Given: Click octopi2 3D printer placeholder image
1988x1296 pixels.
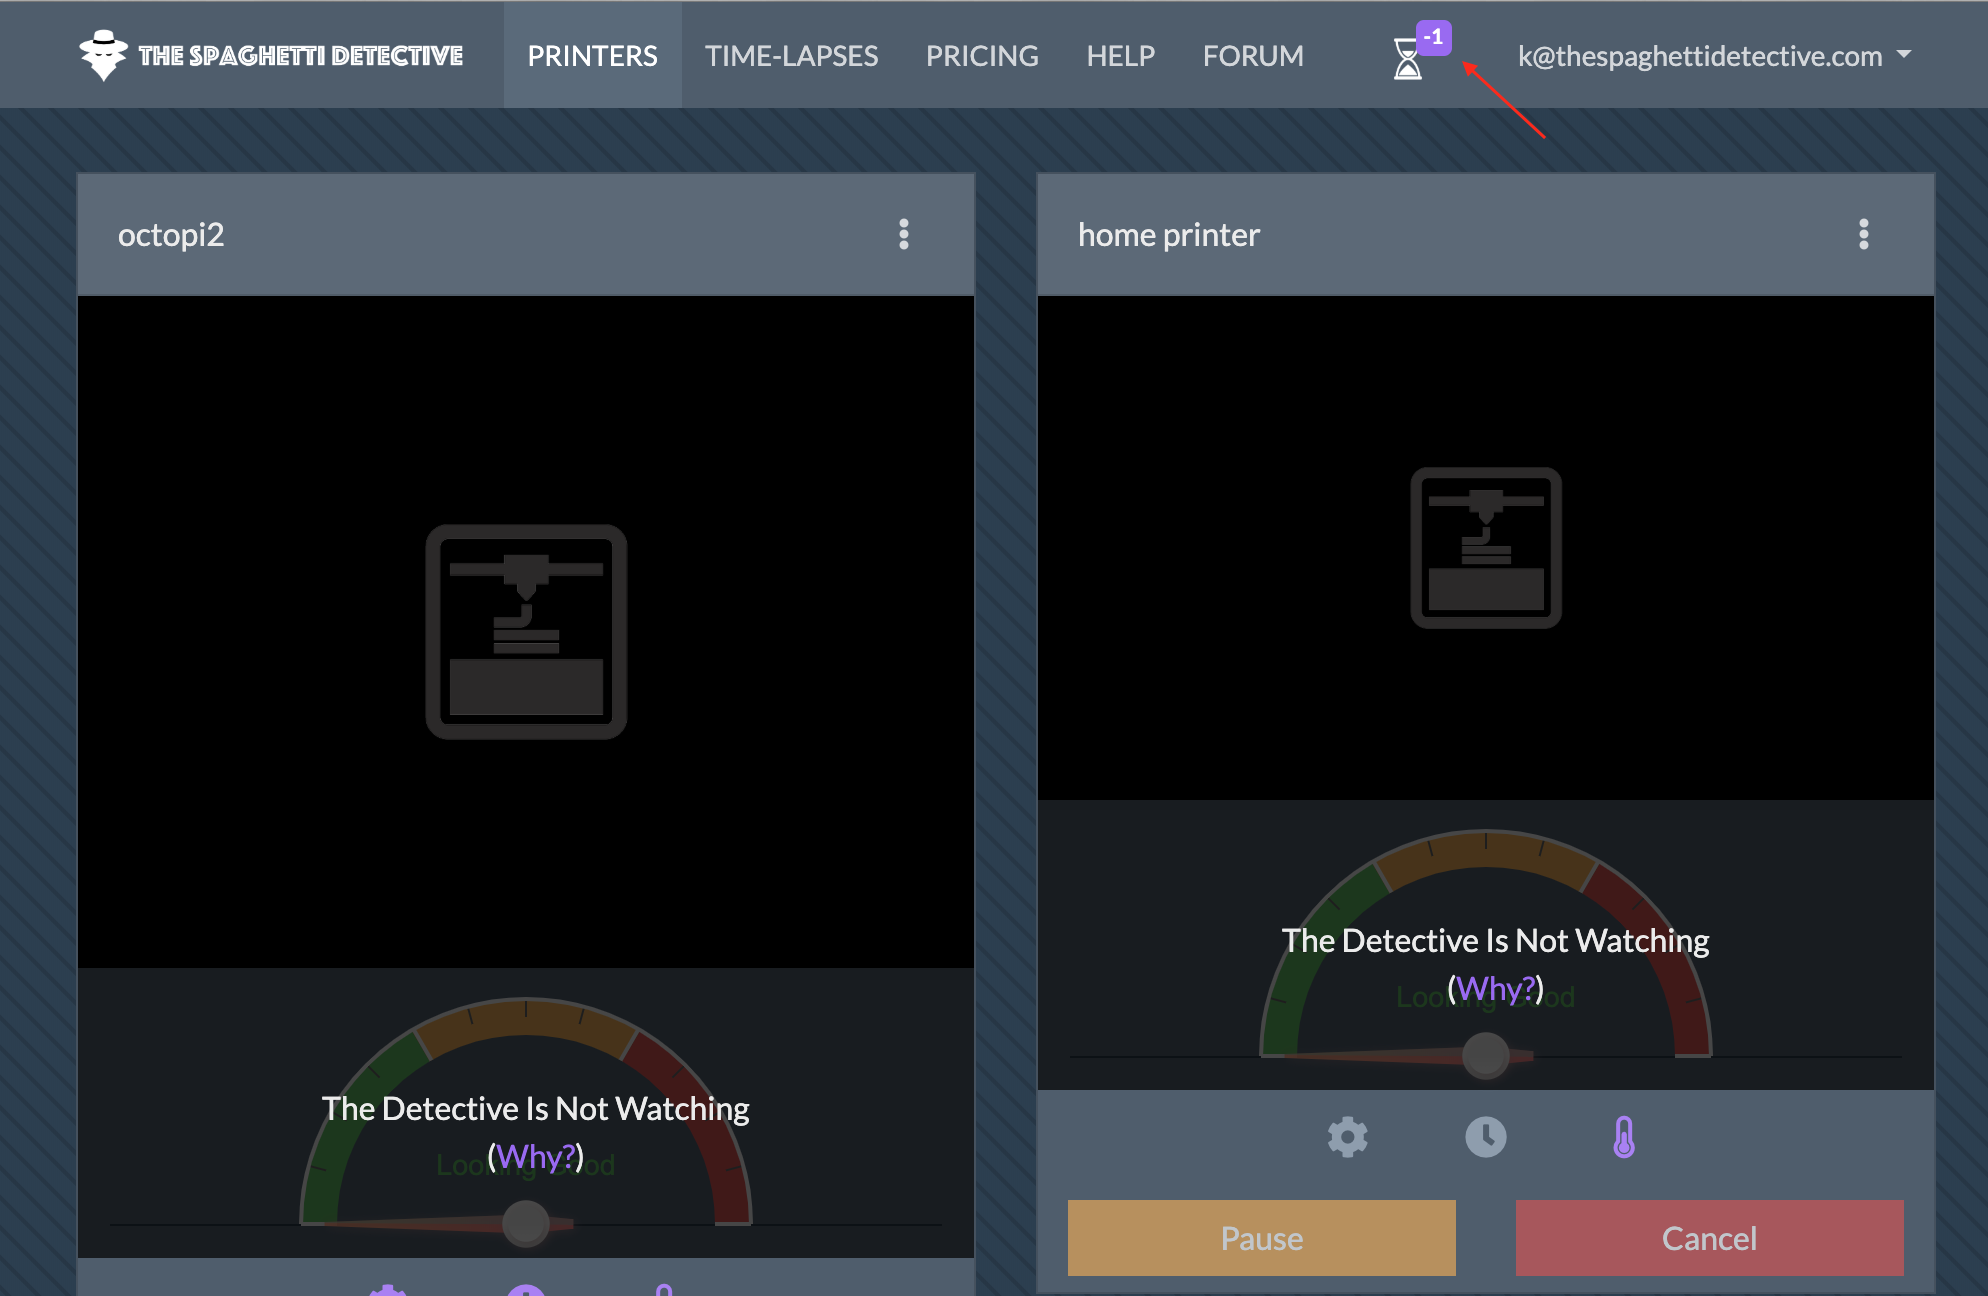Looking at the screenshot, I should (526, 632).
